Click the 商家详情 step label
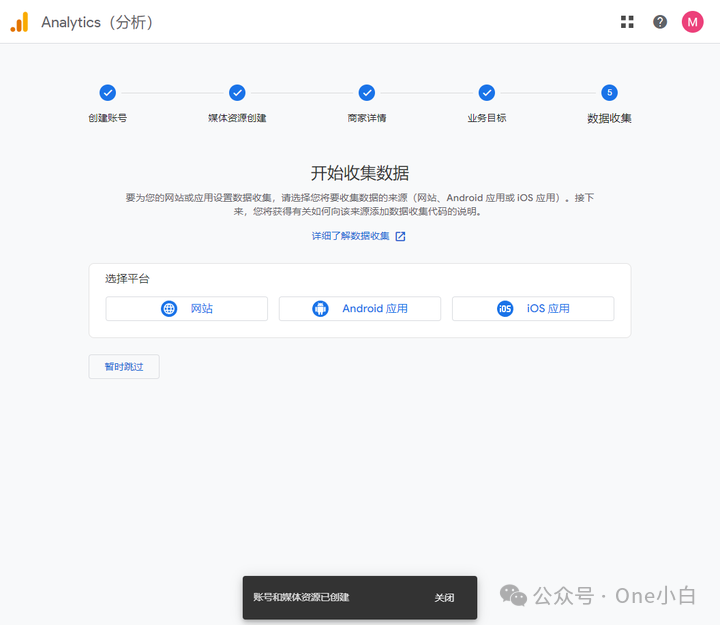 click(x=366, y=118)
